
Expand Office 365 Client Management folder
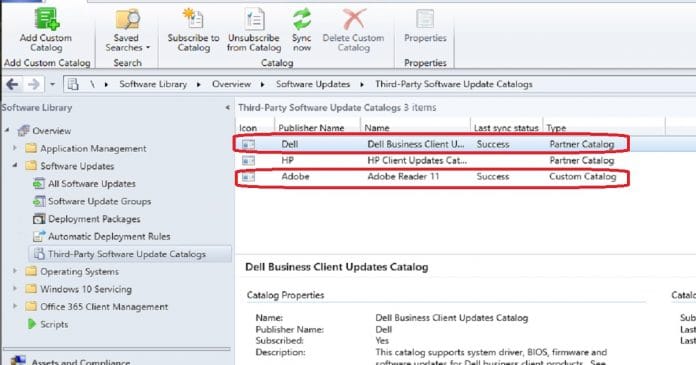point(15,306)
